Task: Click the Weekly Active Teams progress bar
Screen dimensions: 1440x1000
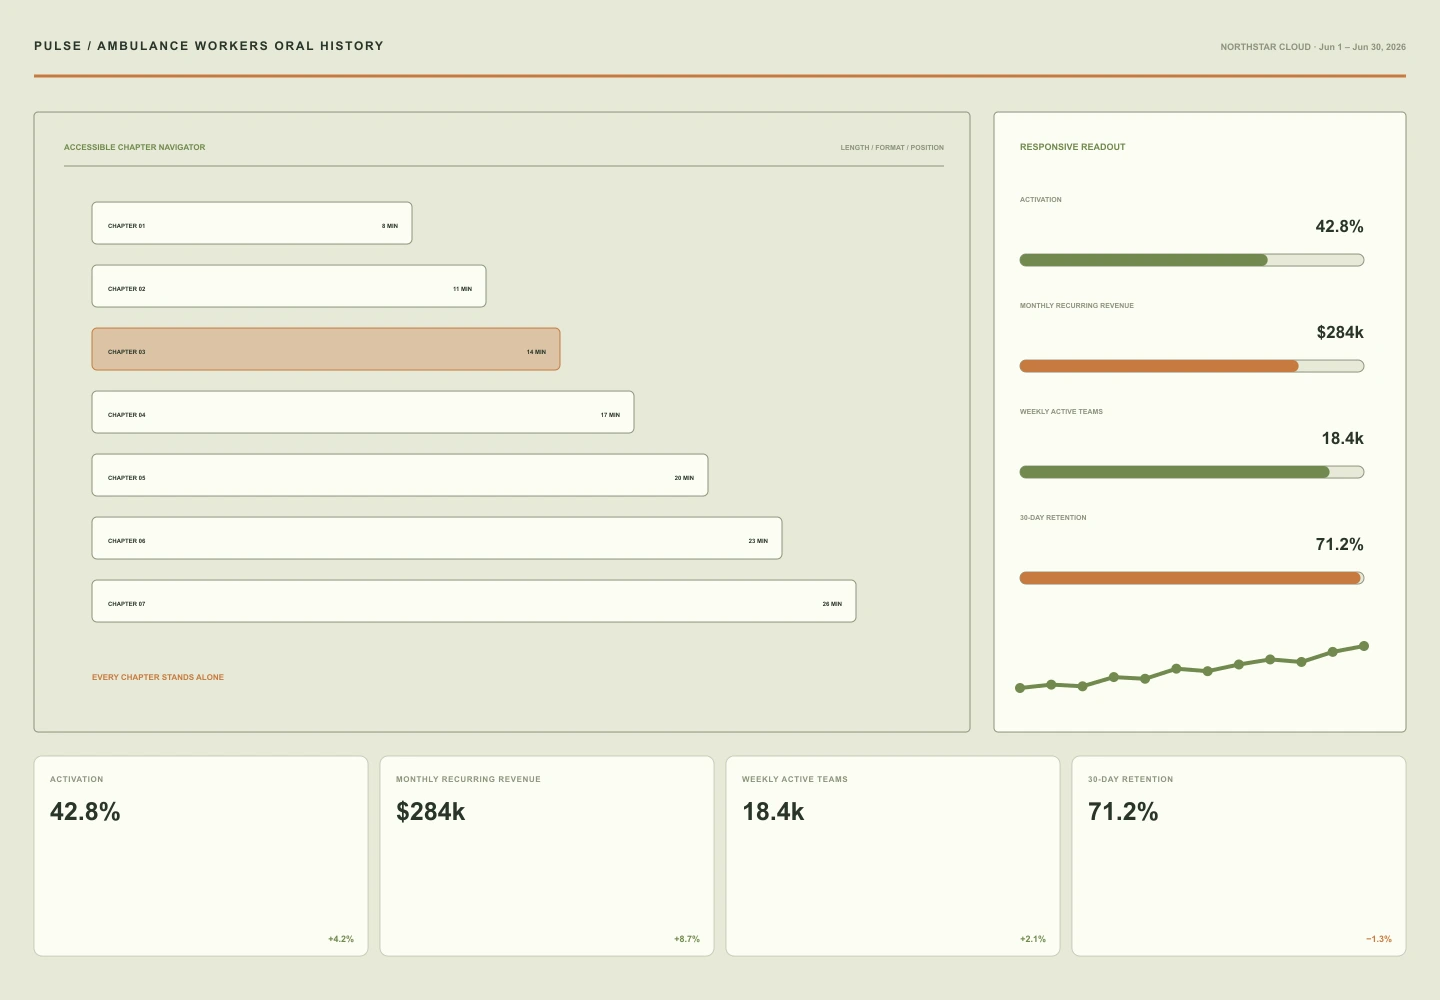Action: (x=1192, y=472)
